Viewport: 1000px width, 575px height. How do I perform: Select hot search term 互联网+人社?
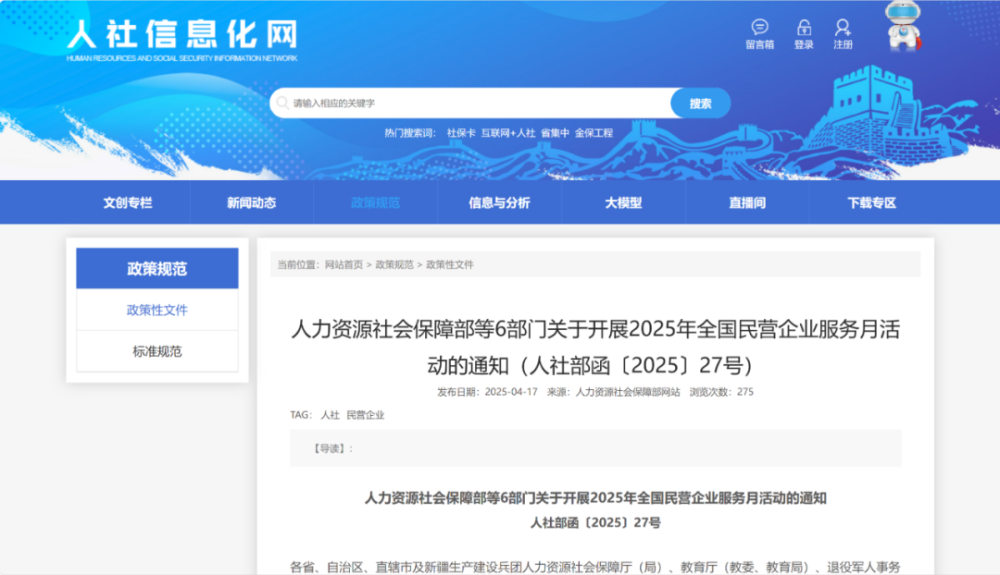pos(508,133)
